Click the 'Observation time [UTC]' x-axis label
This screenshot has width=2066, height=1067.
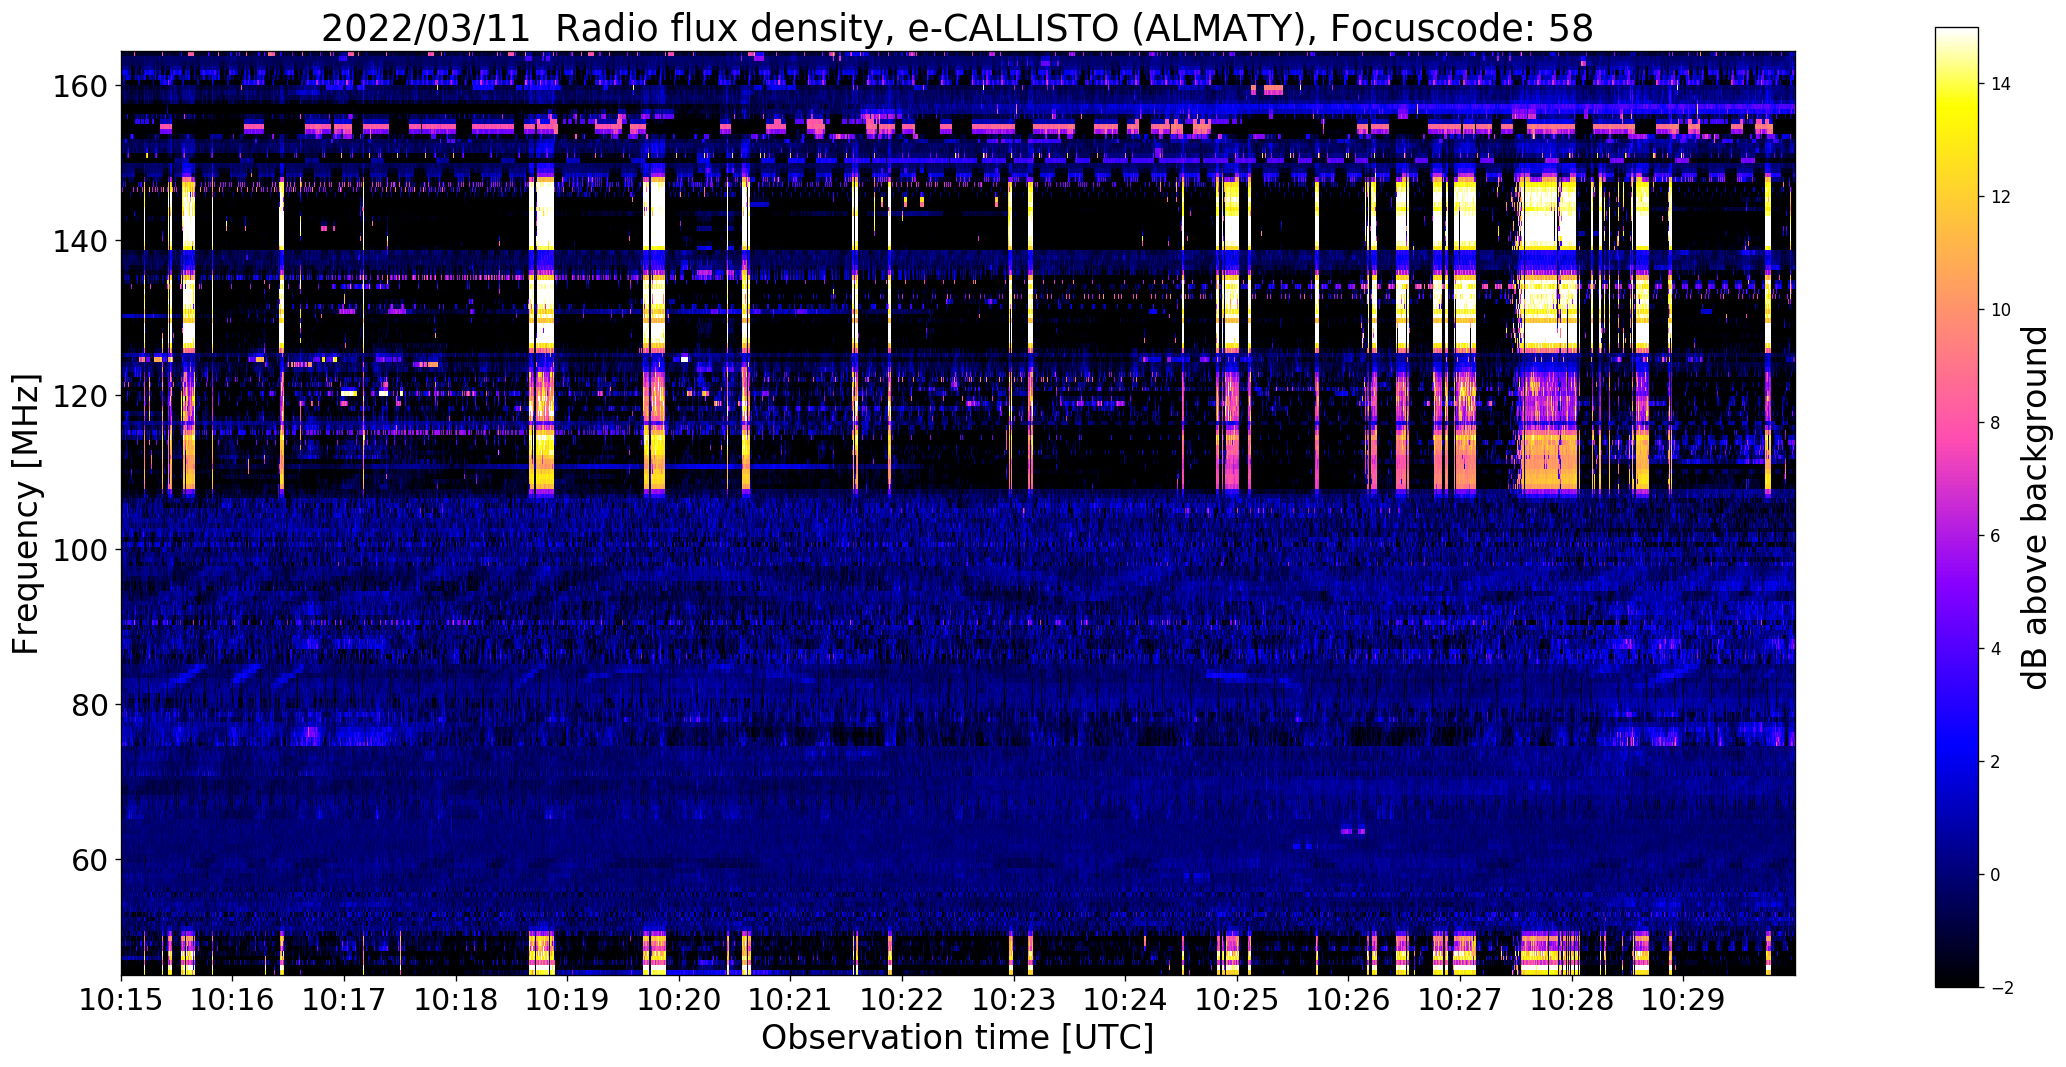(957, 1038)
